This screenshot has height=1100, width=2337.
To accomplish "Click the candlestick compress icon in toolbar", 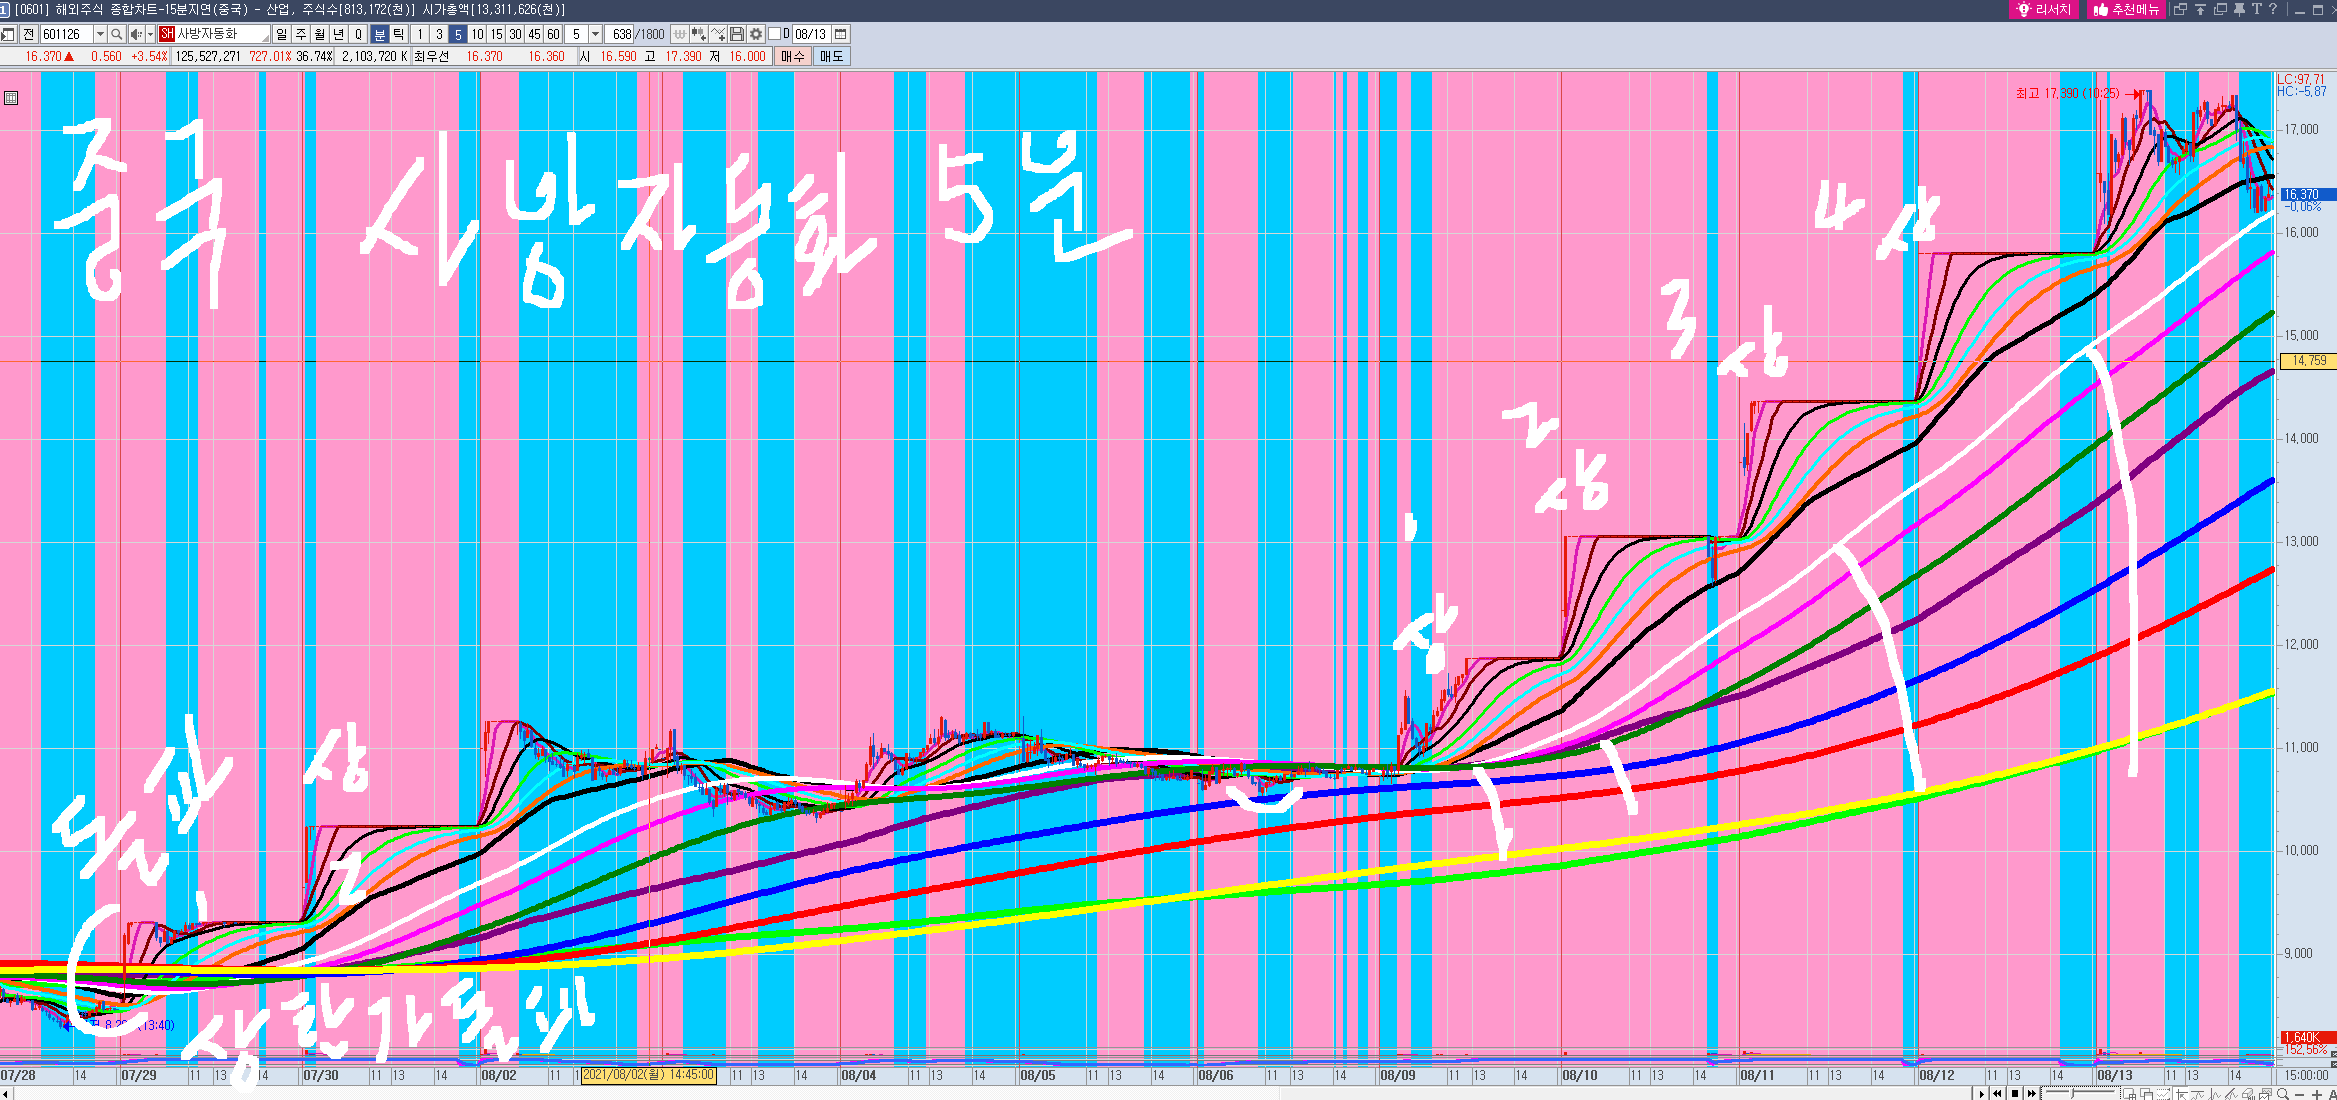I will (680, 34).
